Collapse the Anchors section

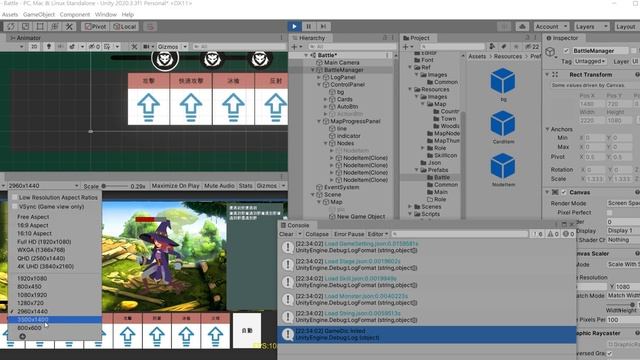click(547, 129)
